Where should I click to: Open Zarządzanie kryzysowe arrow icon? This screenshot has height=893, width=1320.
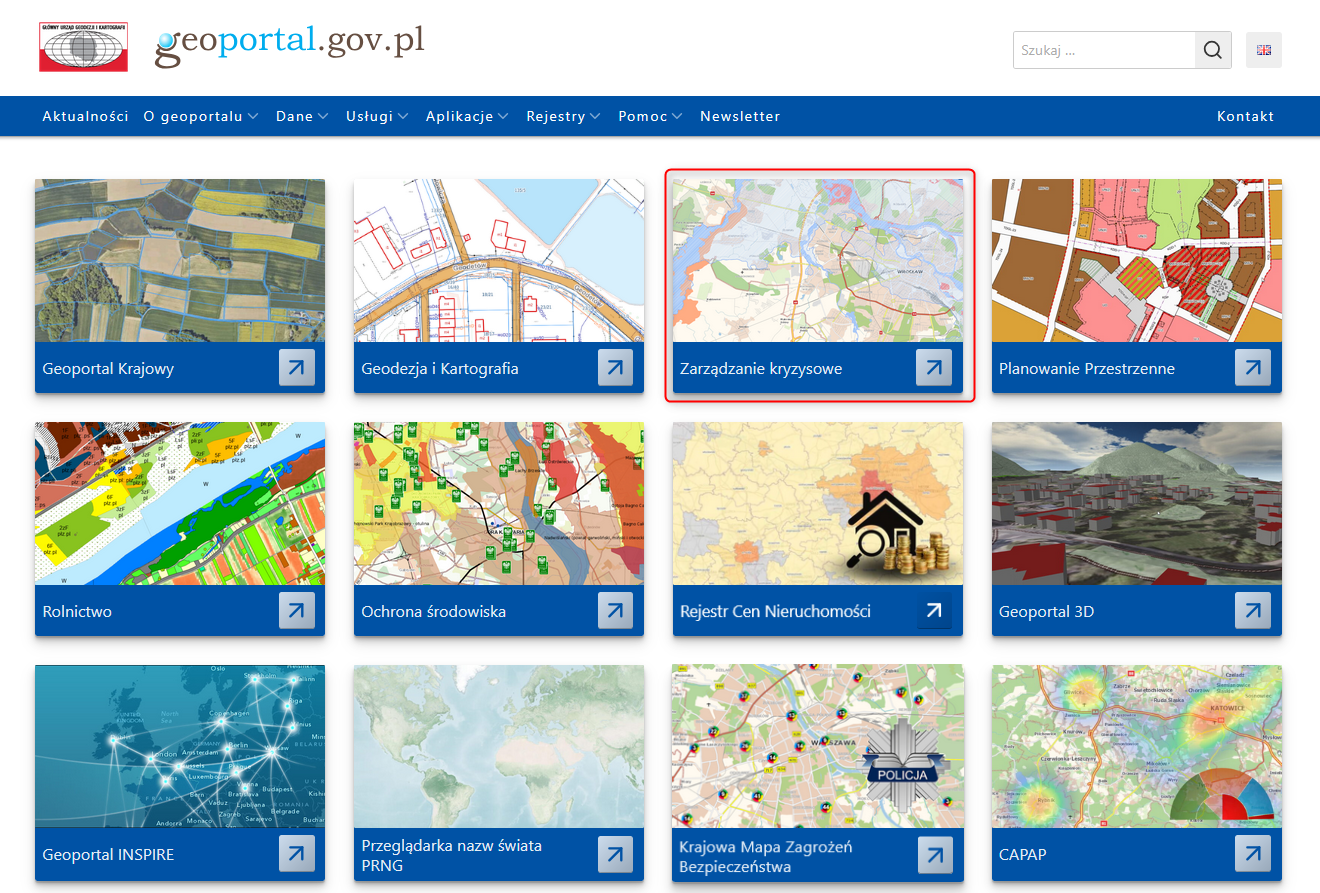[933, 368]
